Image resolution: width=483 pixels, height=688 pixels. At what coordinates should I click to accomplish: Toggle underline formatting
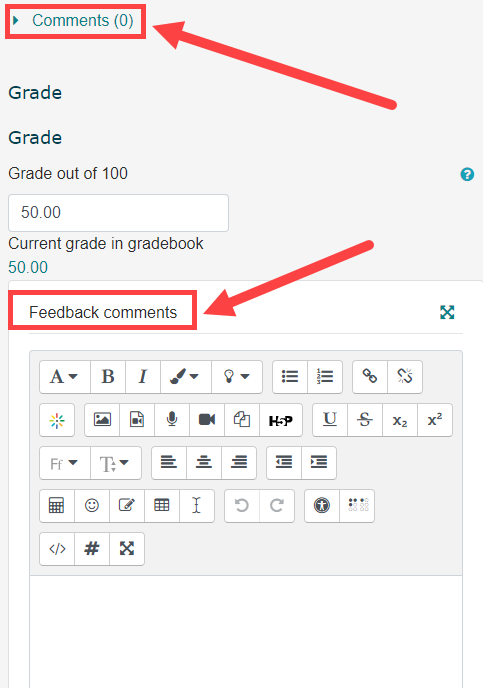[330, 420]
